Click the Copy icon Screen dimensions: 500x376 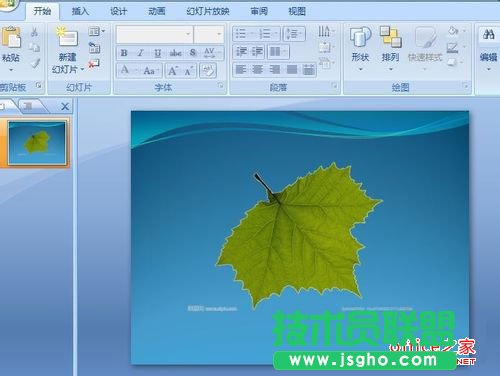[34, 47]
